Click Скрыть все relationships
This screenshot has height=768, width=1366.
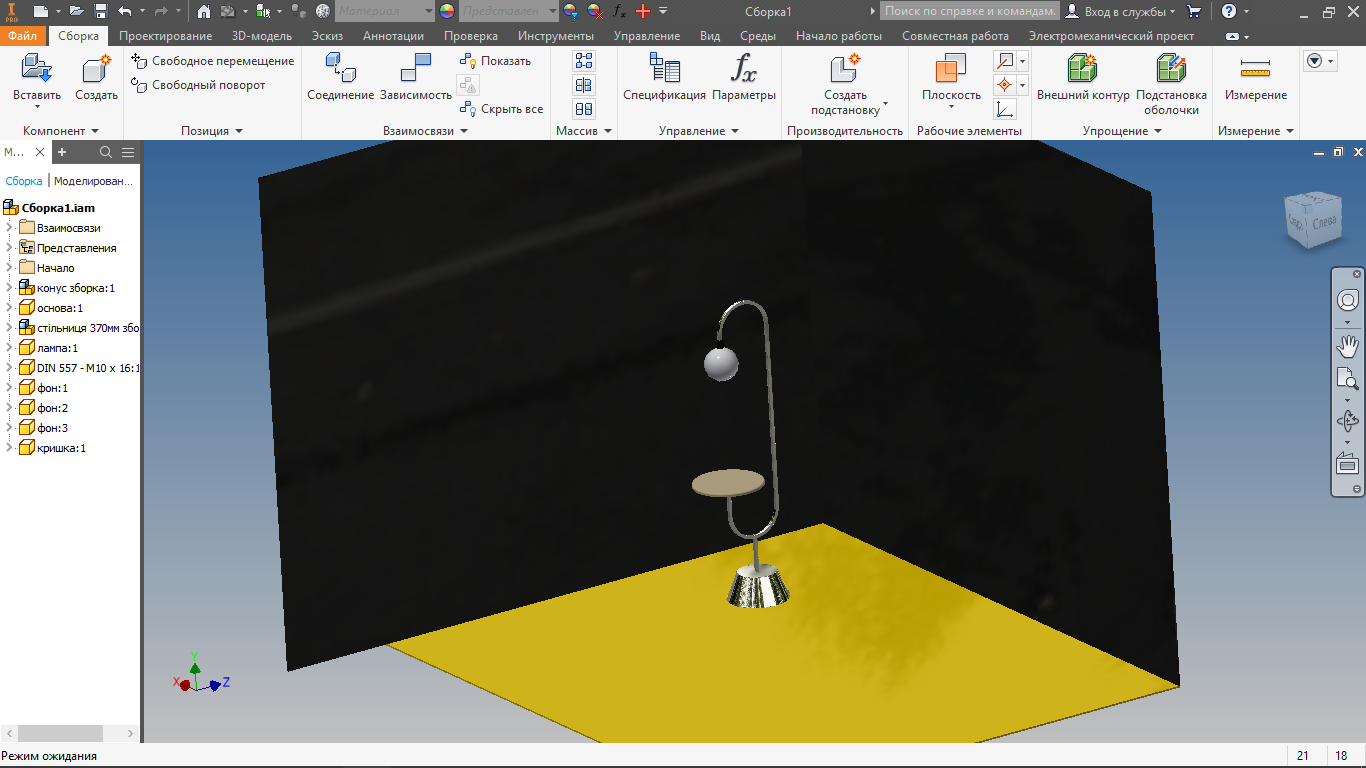coord(501,109)
